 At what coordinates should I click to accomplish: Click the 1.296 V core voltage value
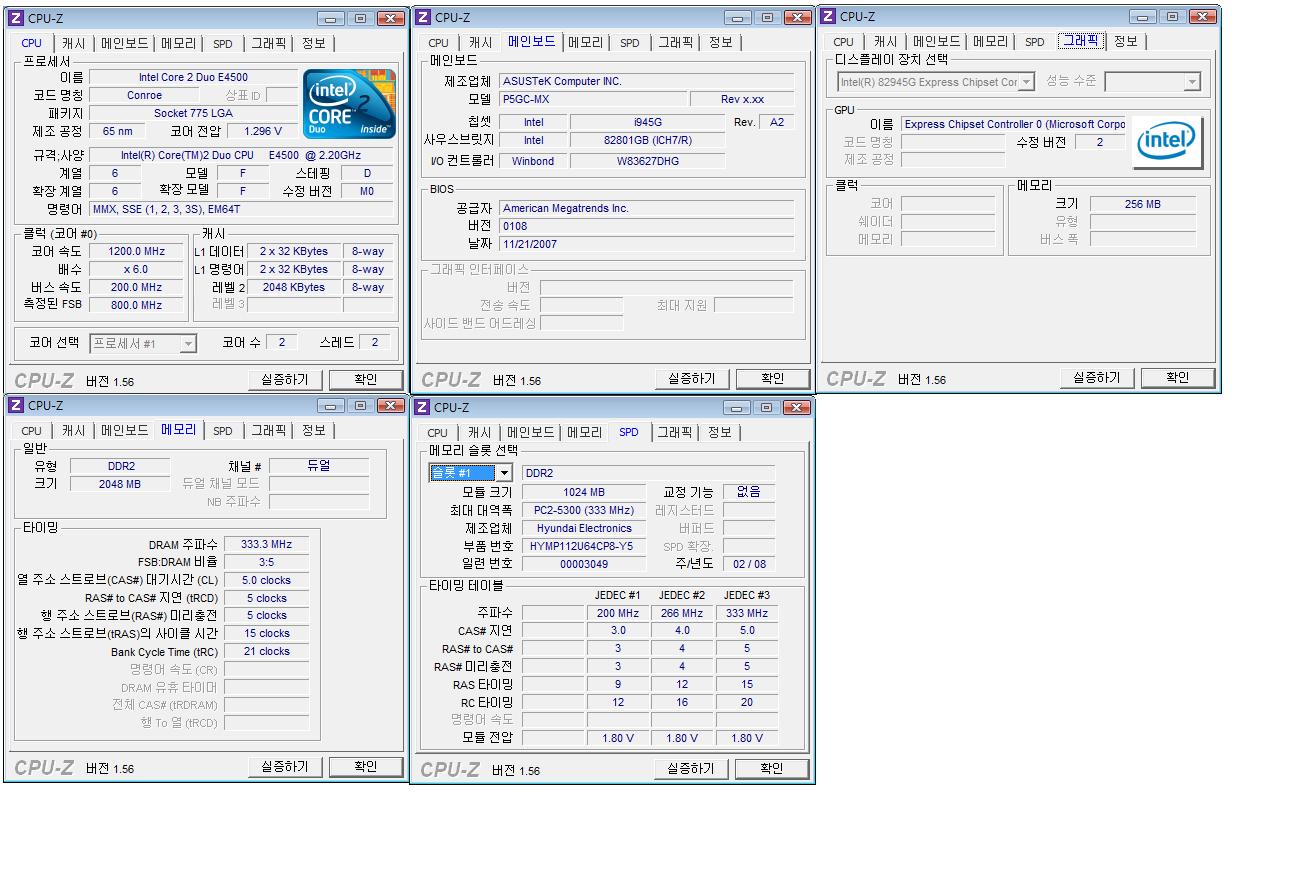click(x=263, y=131)
